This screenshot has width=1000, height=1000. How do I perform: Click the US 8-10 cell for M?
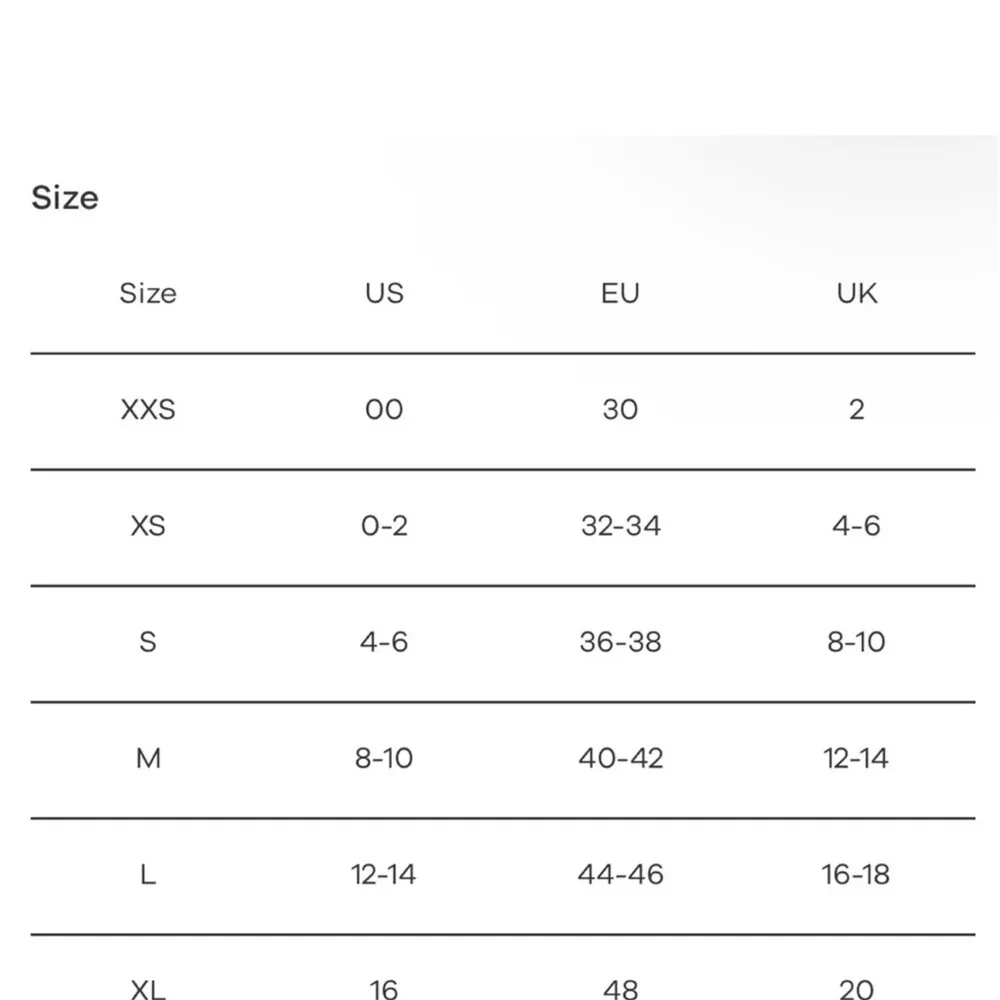click(384, 758)
